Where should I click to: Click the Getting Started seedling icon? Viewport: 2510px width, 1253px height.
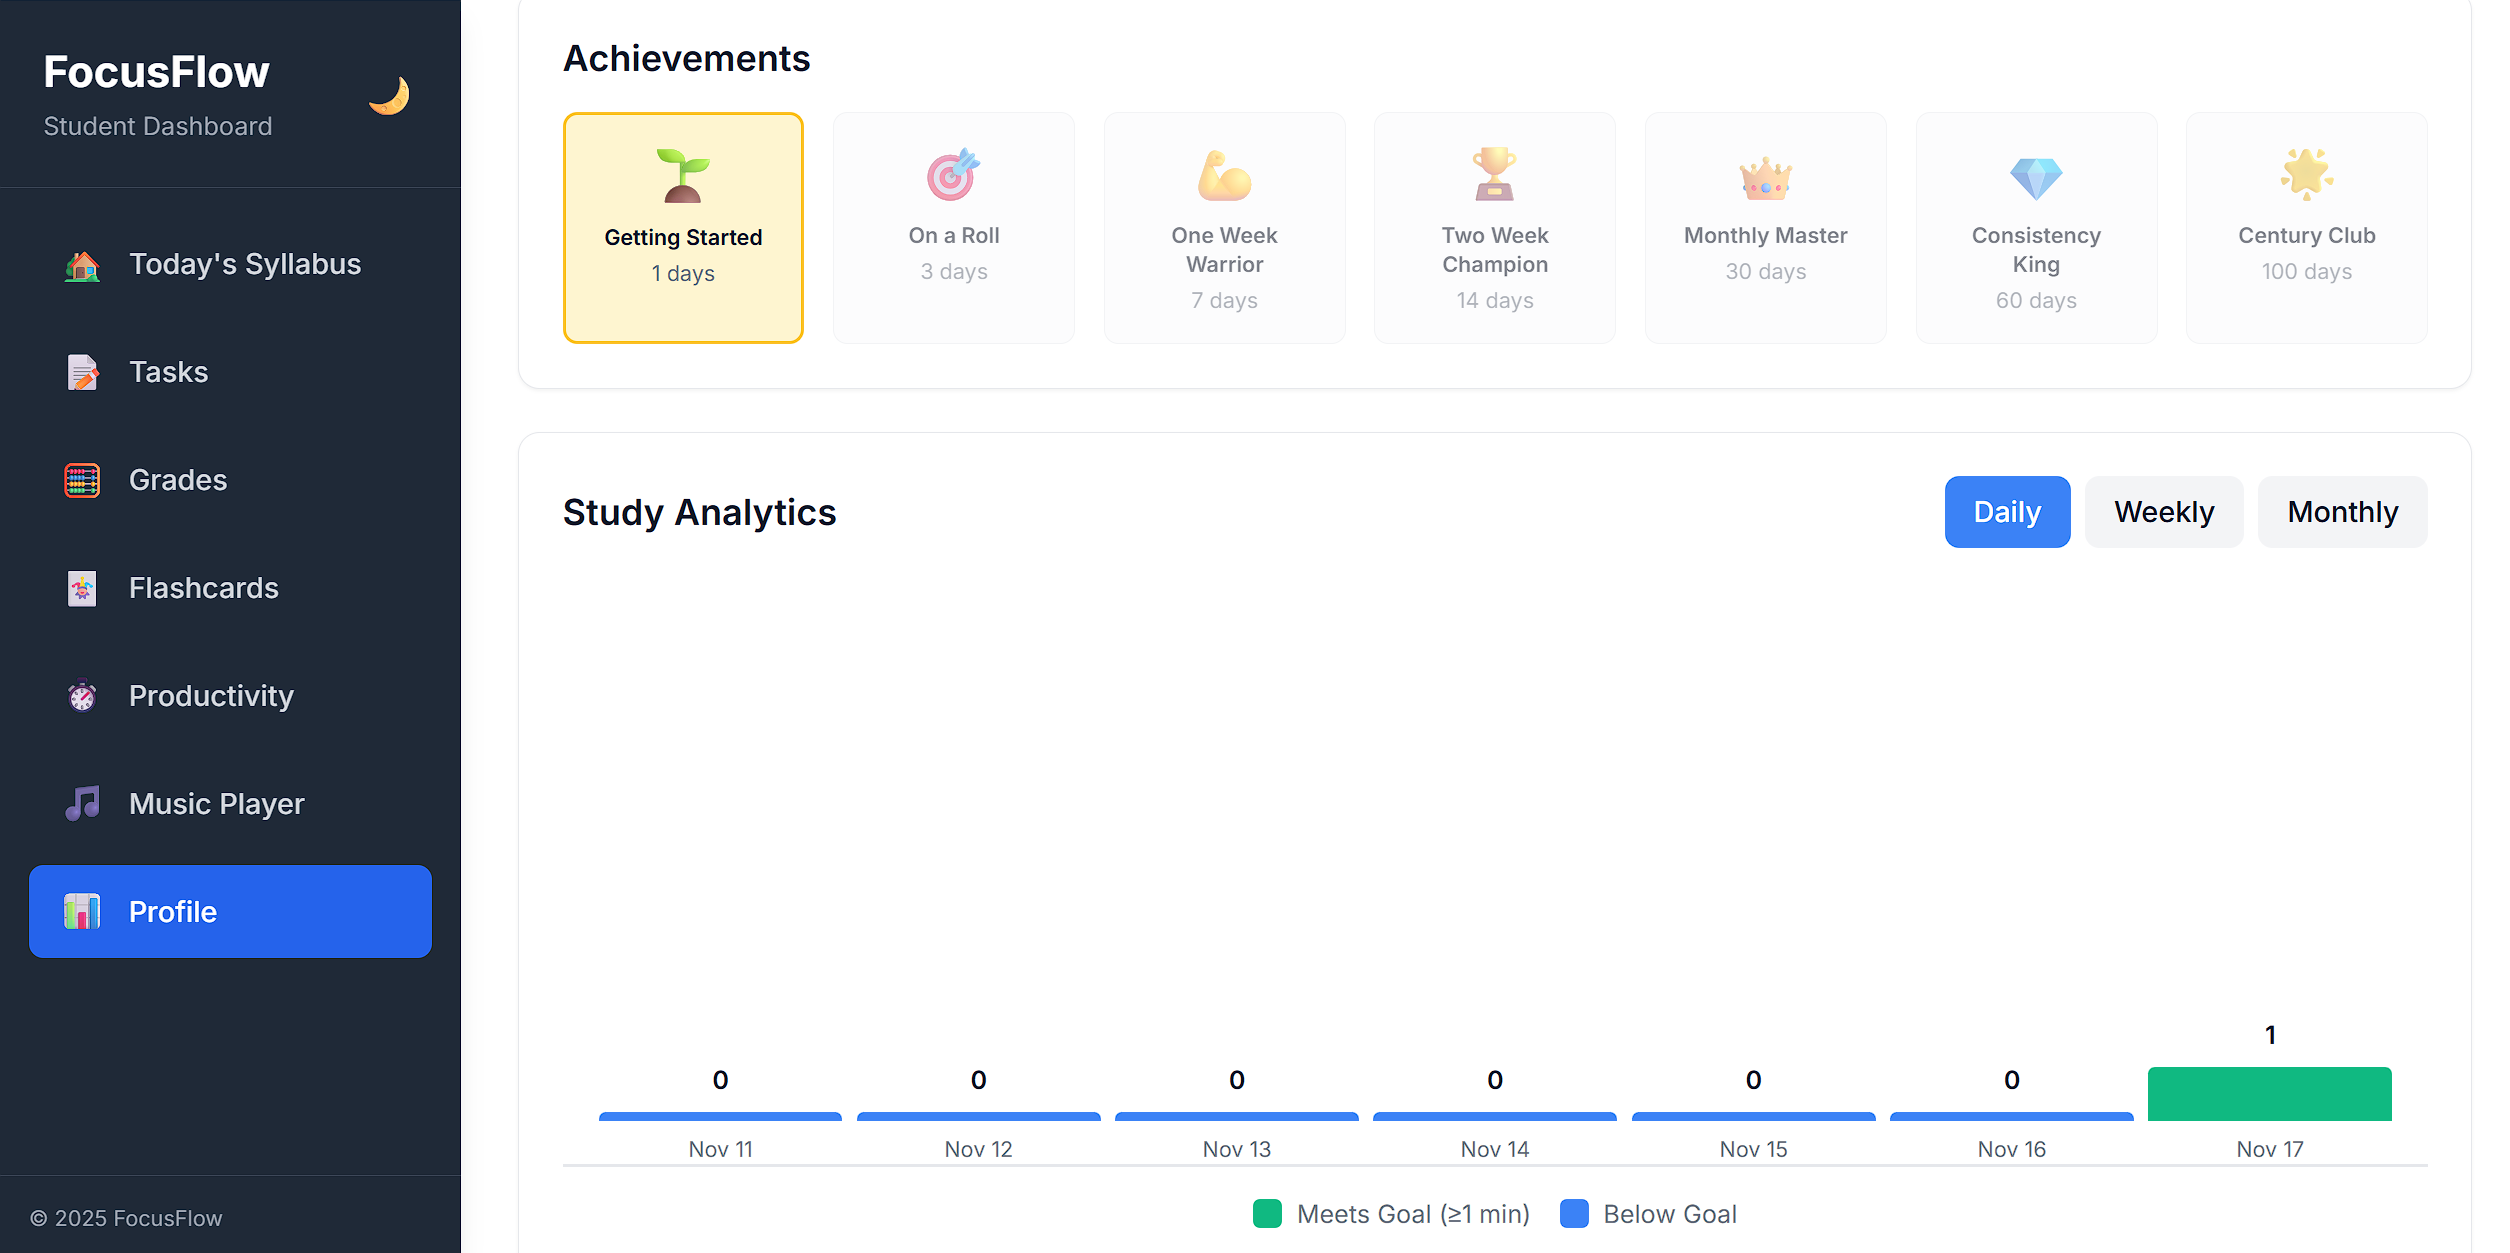[x=683, y=176]
